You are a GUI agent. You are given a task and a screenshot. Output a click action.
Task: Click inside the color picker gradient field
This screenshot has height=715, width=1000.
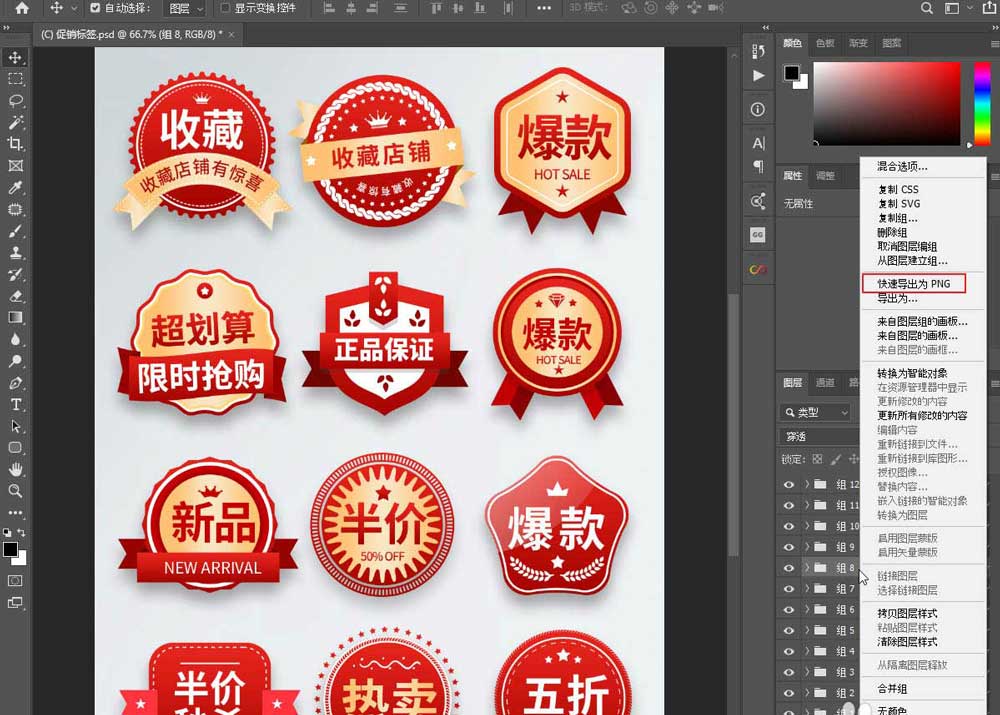pyautogui.click(x=886, y=103)
